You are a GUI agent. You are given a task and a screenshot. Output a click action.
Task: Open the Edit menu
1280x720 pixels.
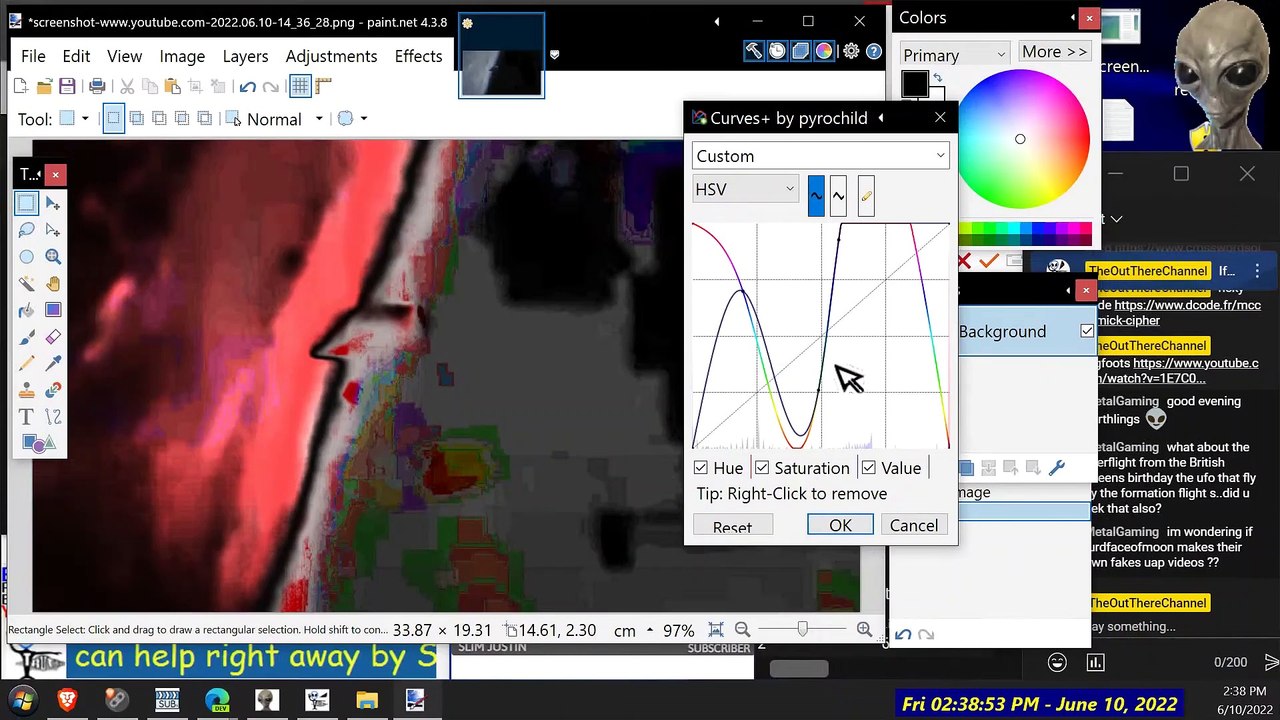pos(76,56)
